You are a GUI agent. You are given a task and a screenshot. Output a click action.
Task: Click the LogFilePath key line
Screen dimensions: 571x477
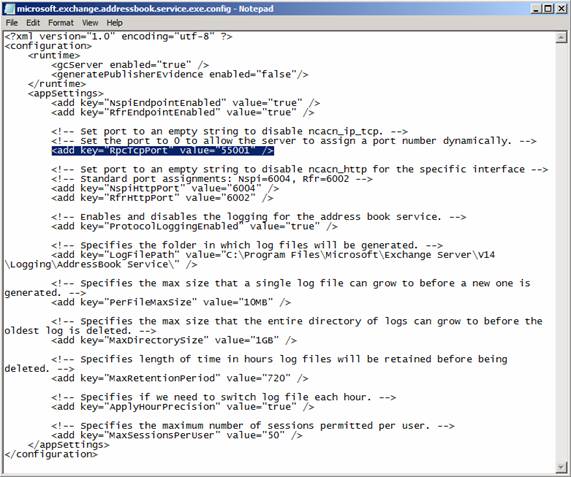[273, 255]
